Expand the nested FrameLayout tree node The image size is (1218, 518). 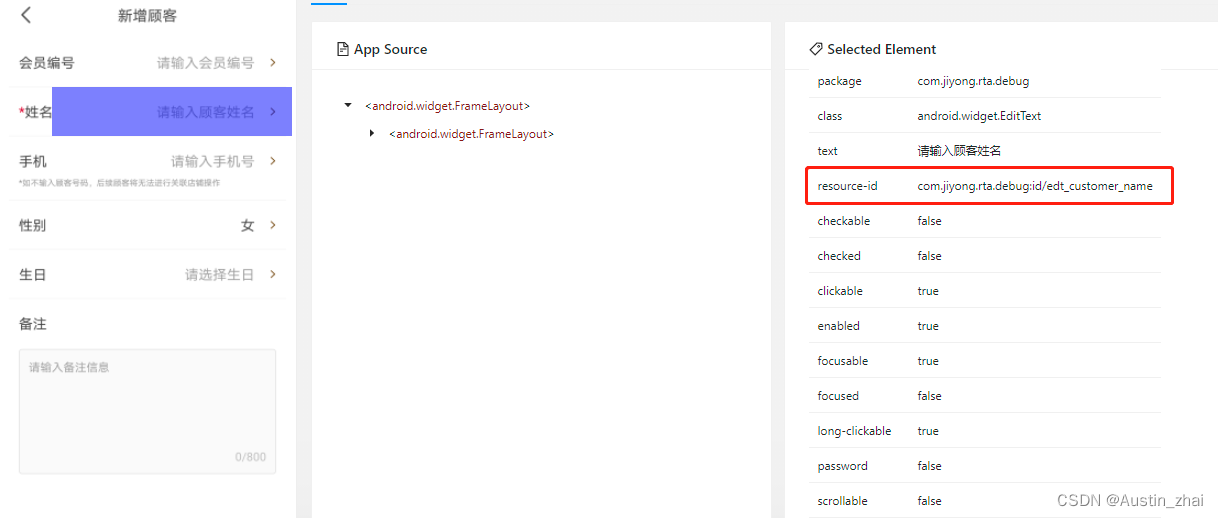pyautogui.click(x=372, y=133)
